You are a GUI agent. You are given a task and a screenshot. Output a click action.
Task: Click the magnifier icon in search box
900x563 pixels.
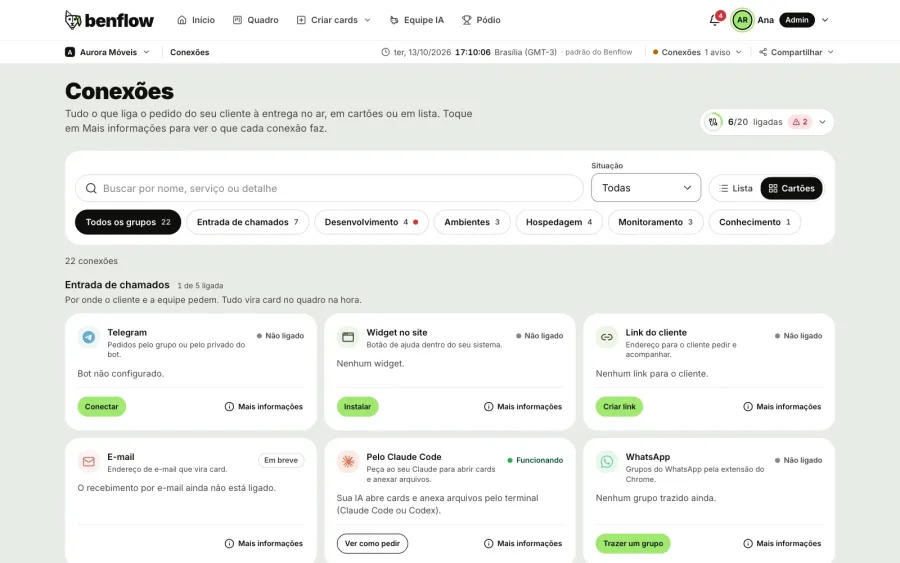(91, 188)
